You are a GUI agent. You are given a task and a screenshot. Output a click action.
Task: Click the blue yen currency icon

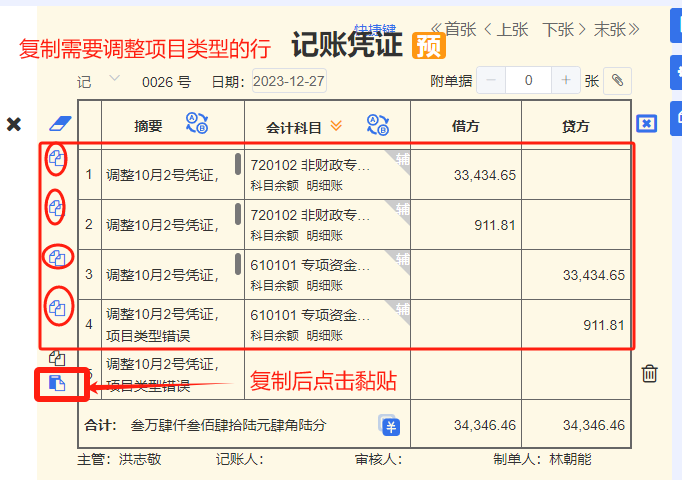click(390, 426)
